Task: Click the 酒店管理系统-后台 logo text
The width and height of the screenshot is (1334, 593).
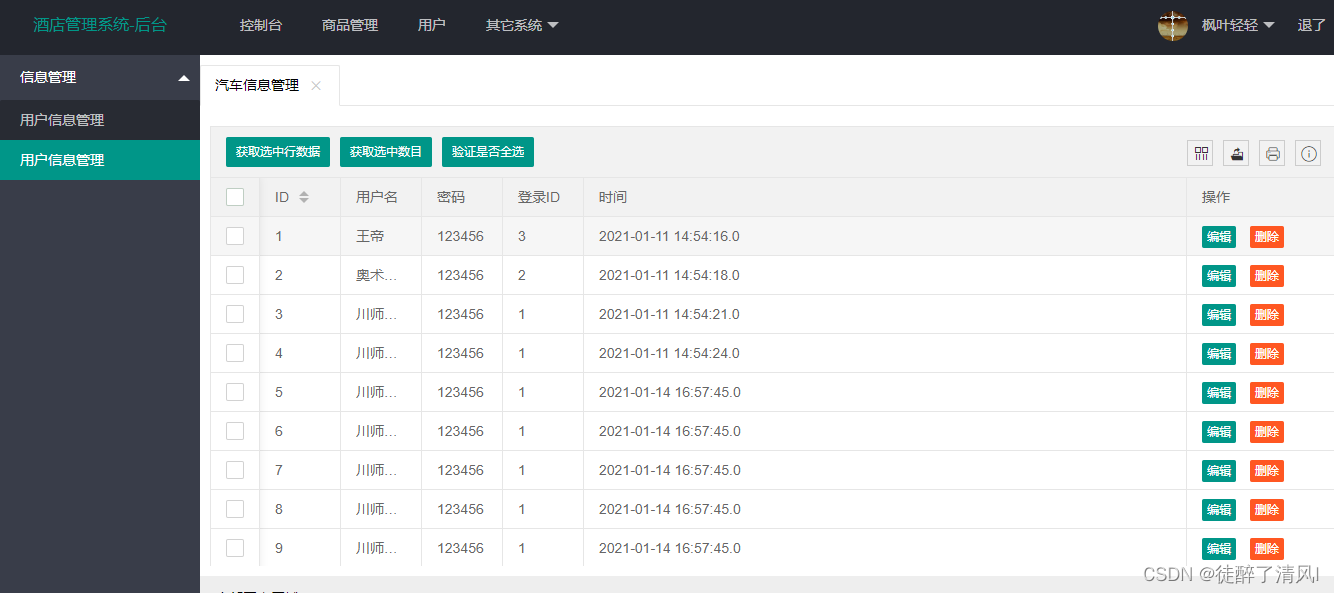Action: 100,25
